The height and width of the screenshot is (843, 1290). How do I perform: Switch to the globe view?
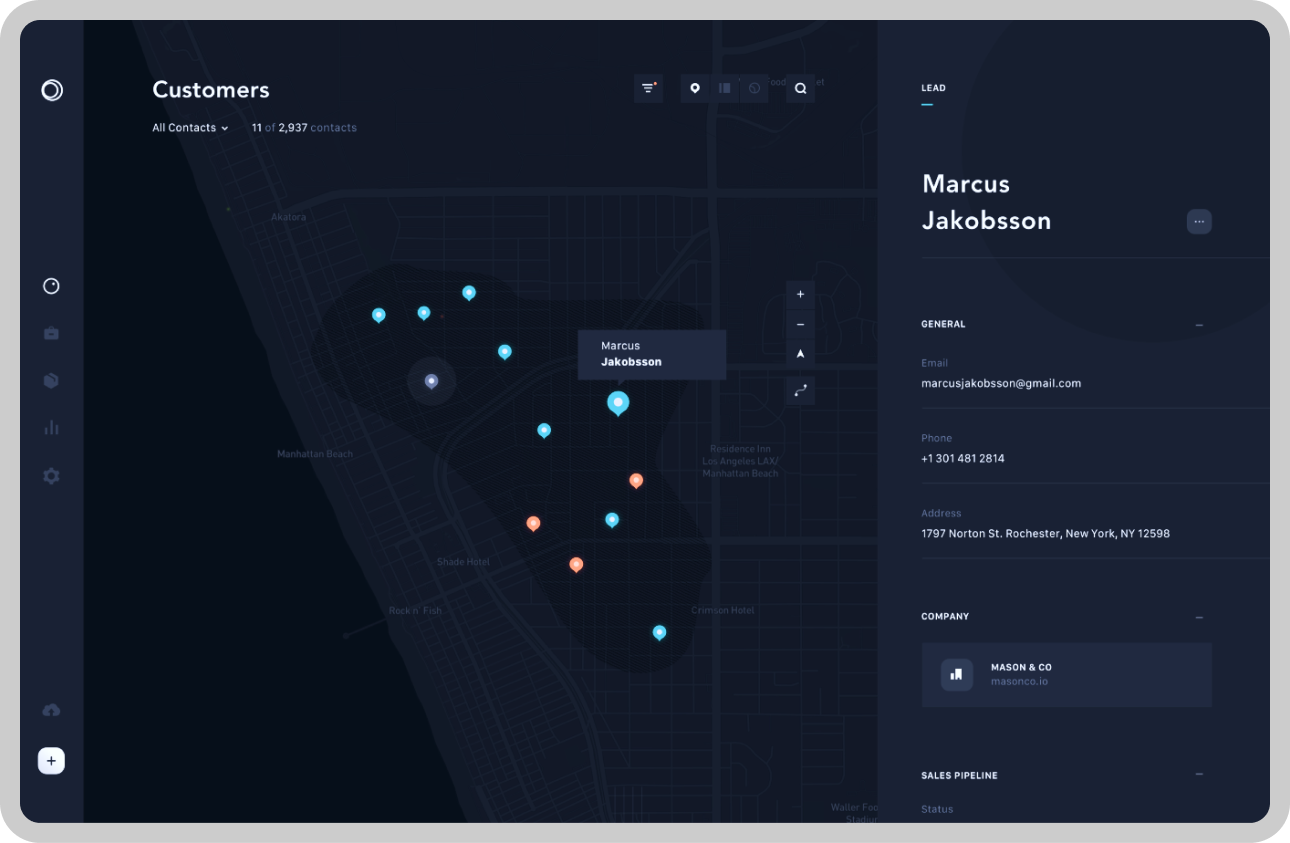click(754, 89)
